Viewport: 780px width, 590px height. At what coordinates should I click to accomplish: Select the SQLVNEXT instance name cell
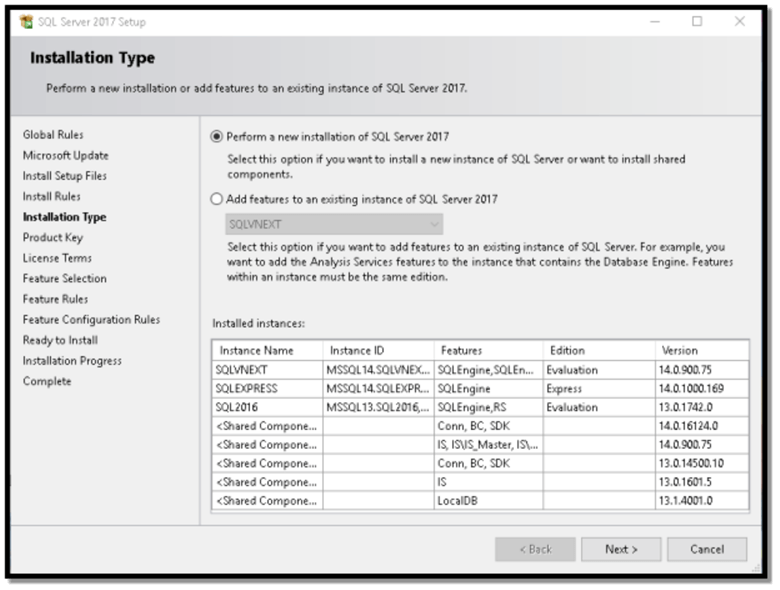[268, 370]
